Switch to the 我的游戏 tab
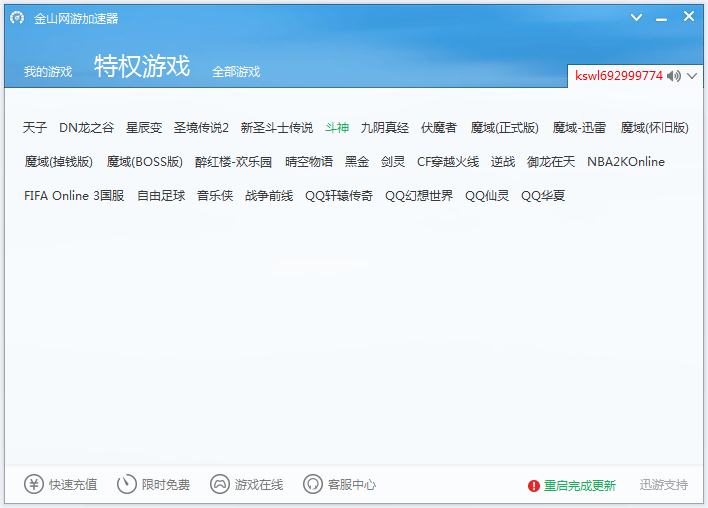 pyautogui.click(x=48, y=72)
